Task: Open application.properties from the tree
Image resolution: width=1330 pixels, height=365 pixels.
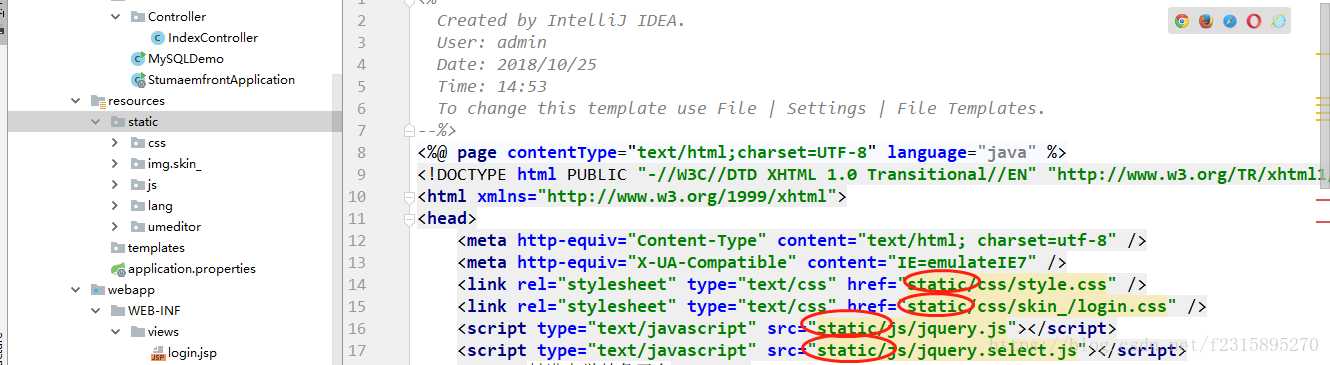Action: (x=192, y=269)
